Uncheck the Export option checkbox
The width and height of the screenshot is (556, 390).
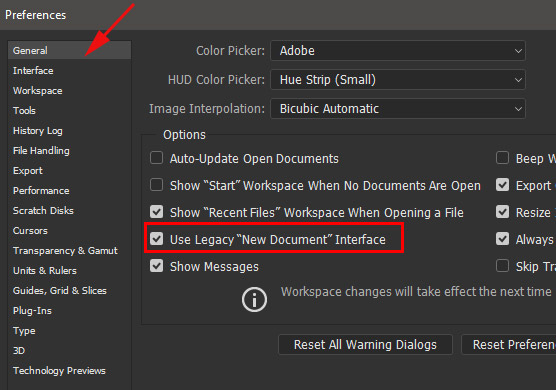coord(502,185)
